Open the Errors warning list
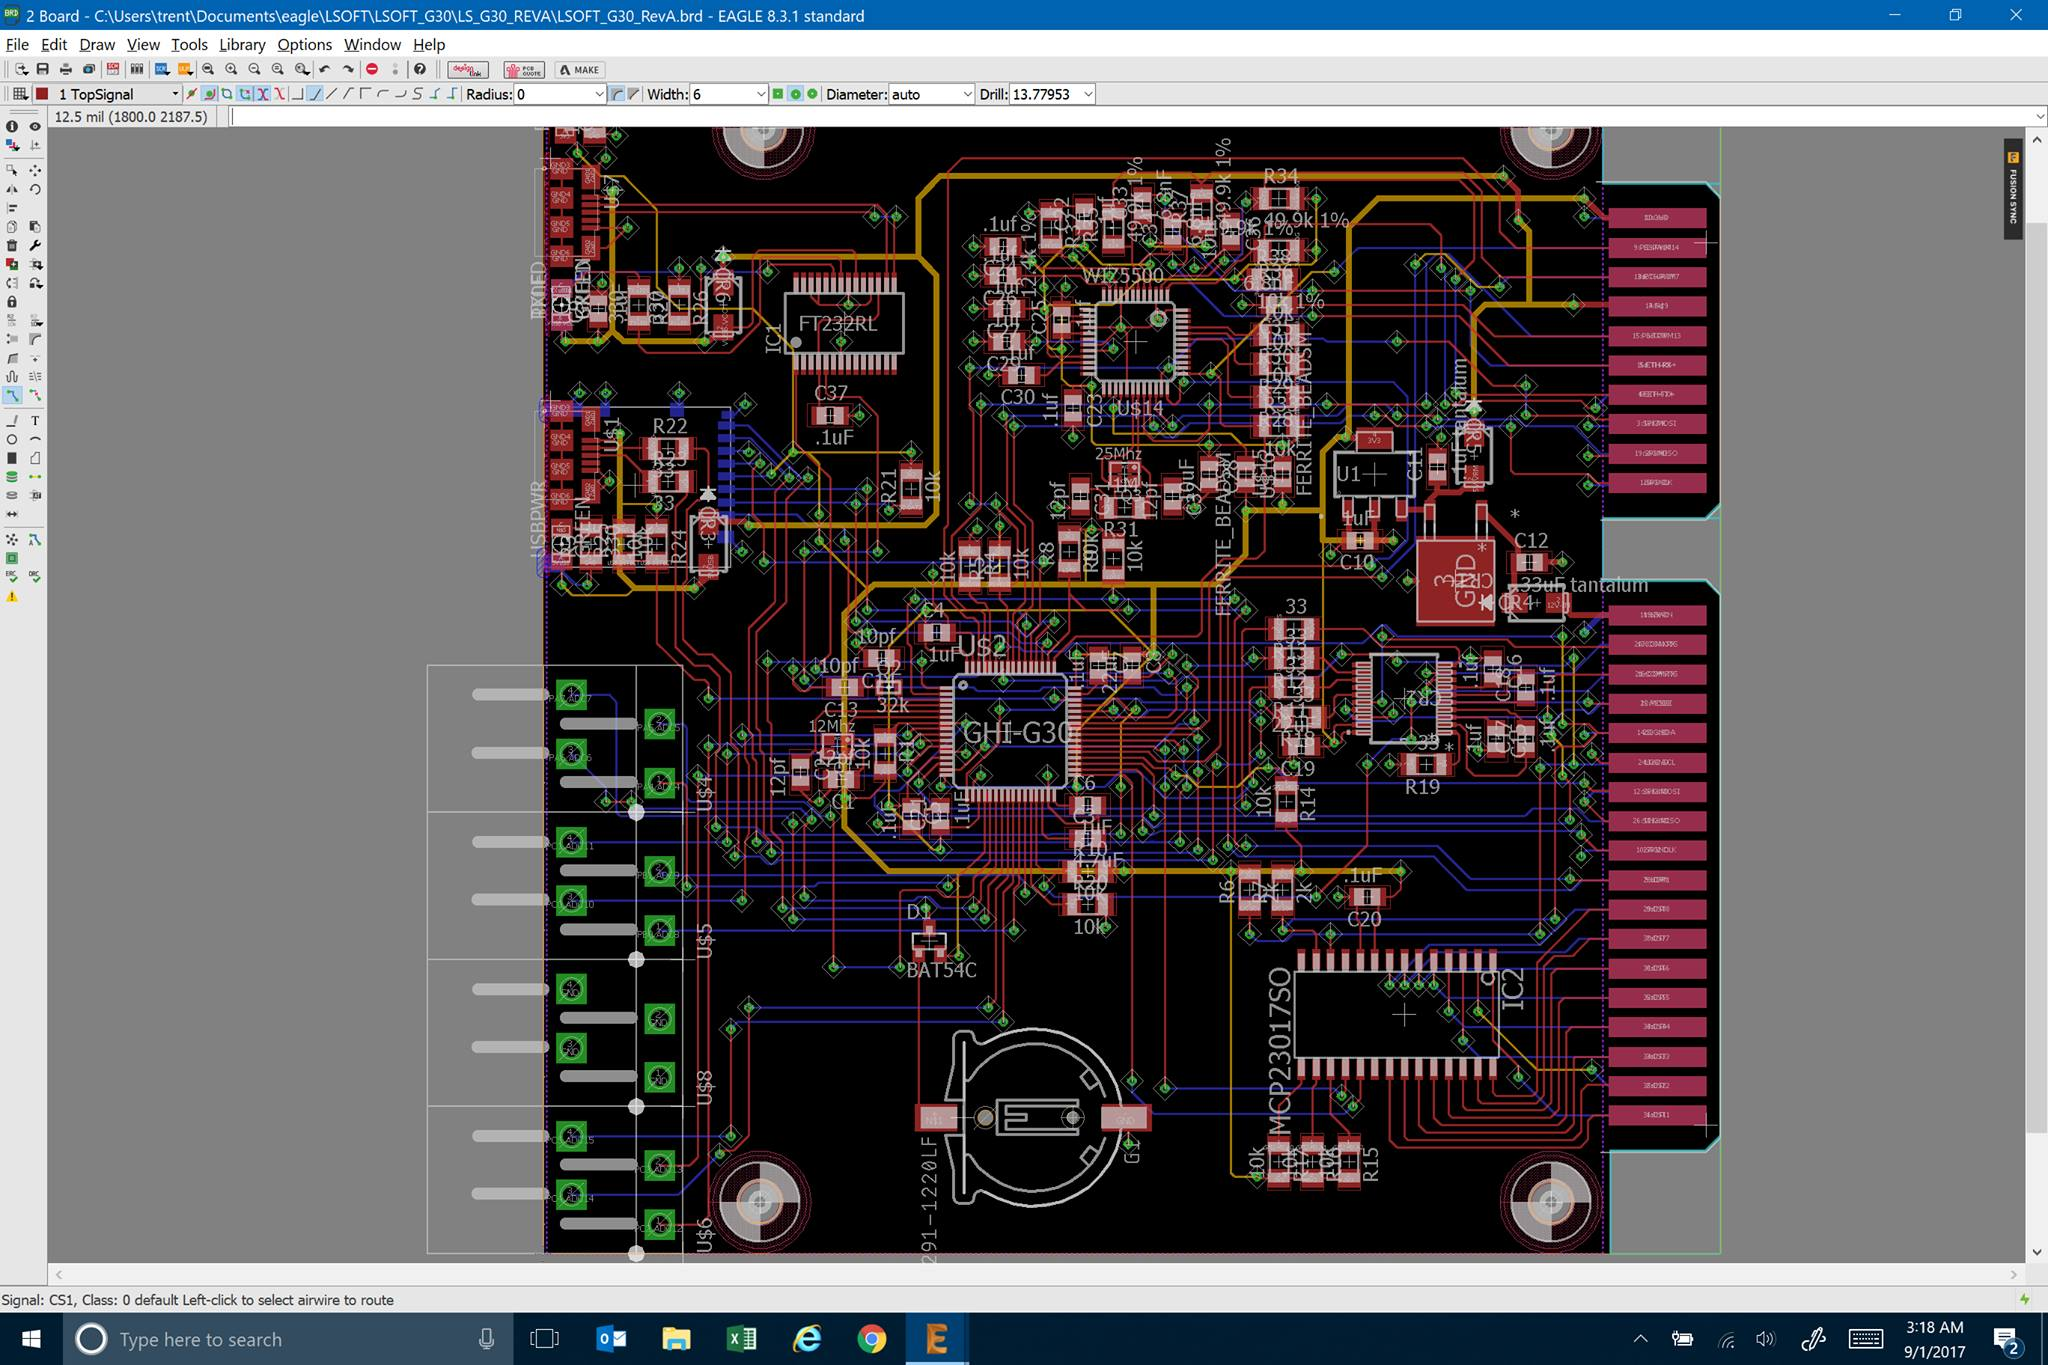Image resolution: width=2048 pixels, height=1365 pixels. click(x=12, y=596)
